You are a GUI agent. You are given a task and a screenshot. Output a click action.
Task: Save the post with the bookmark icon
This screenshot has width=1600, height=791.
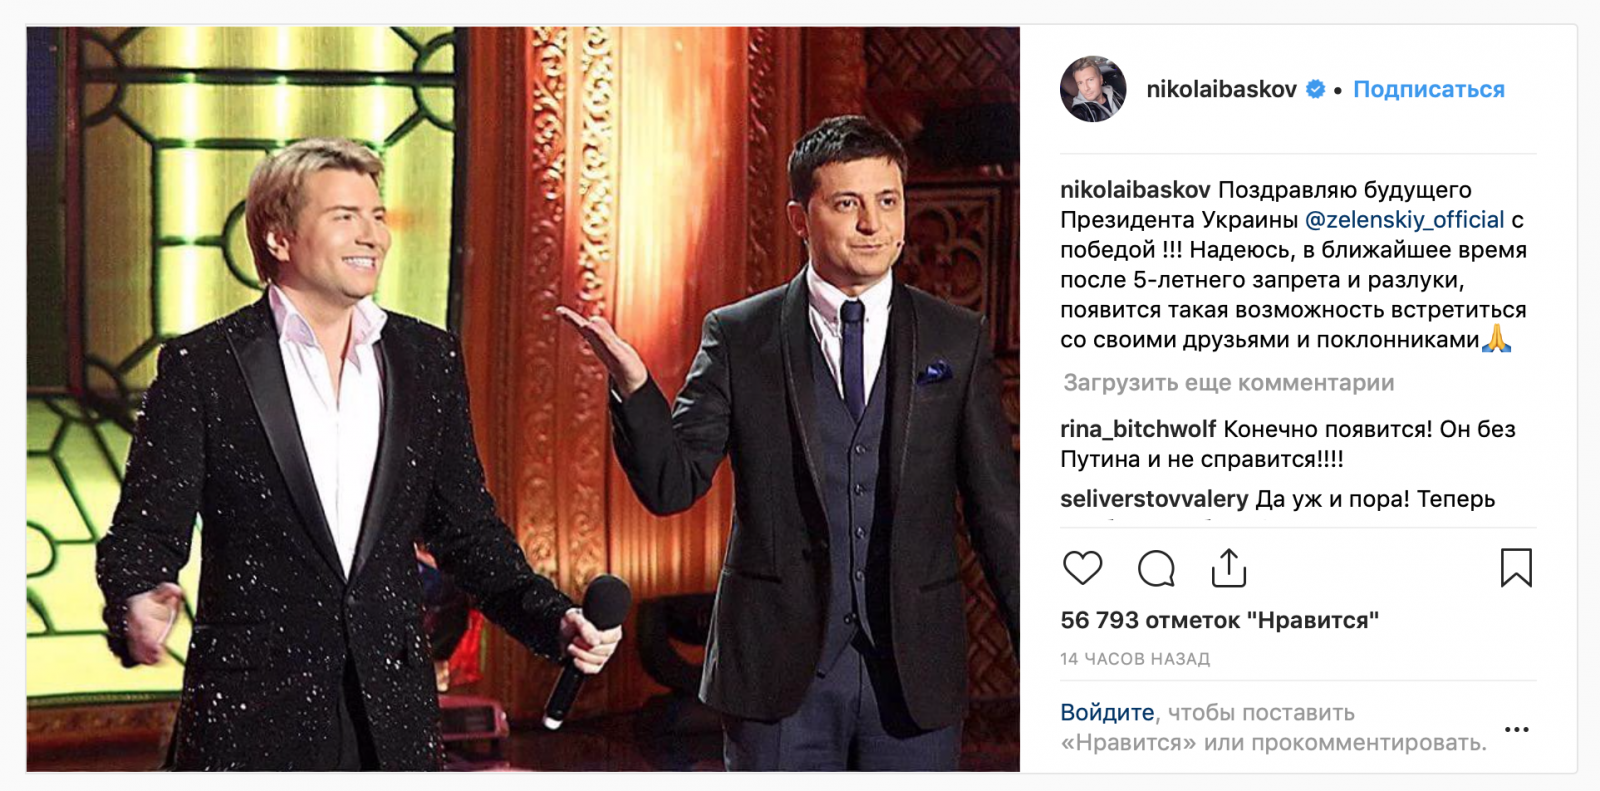[x=1516, y=567]
